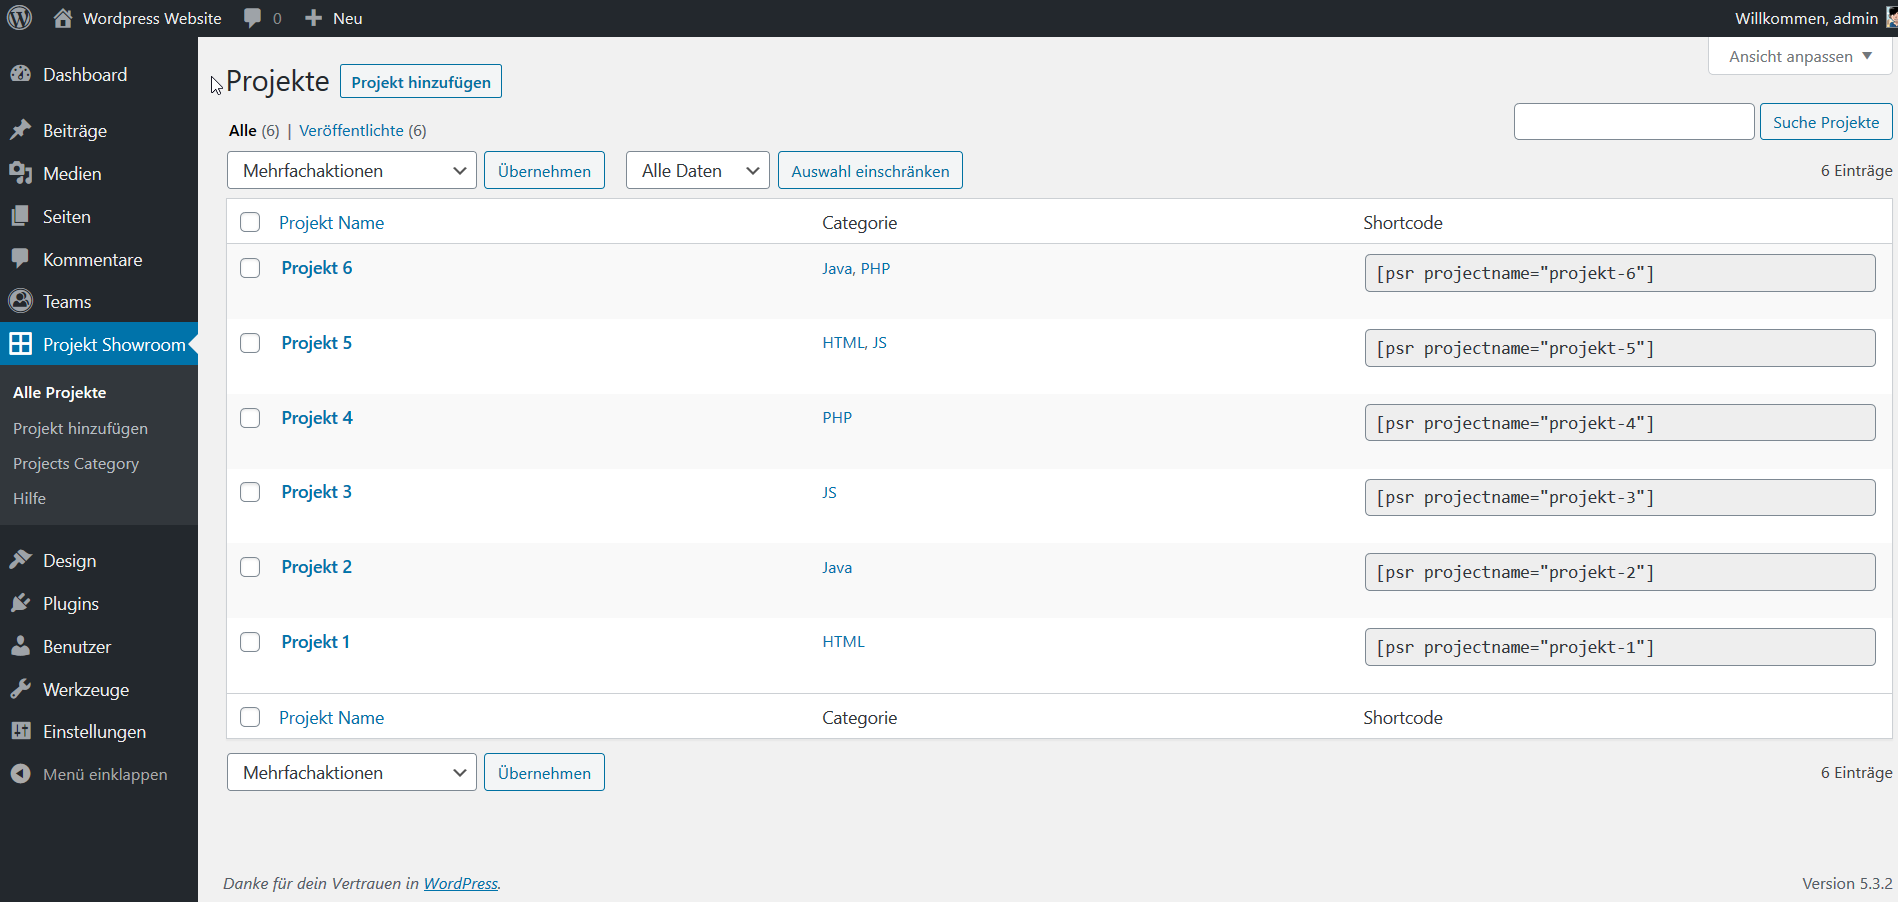Open the bottom Mehrfachaktionen dropdown

tap(352, 772)
